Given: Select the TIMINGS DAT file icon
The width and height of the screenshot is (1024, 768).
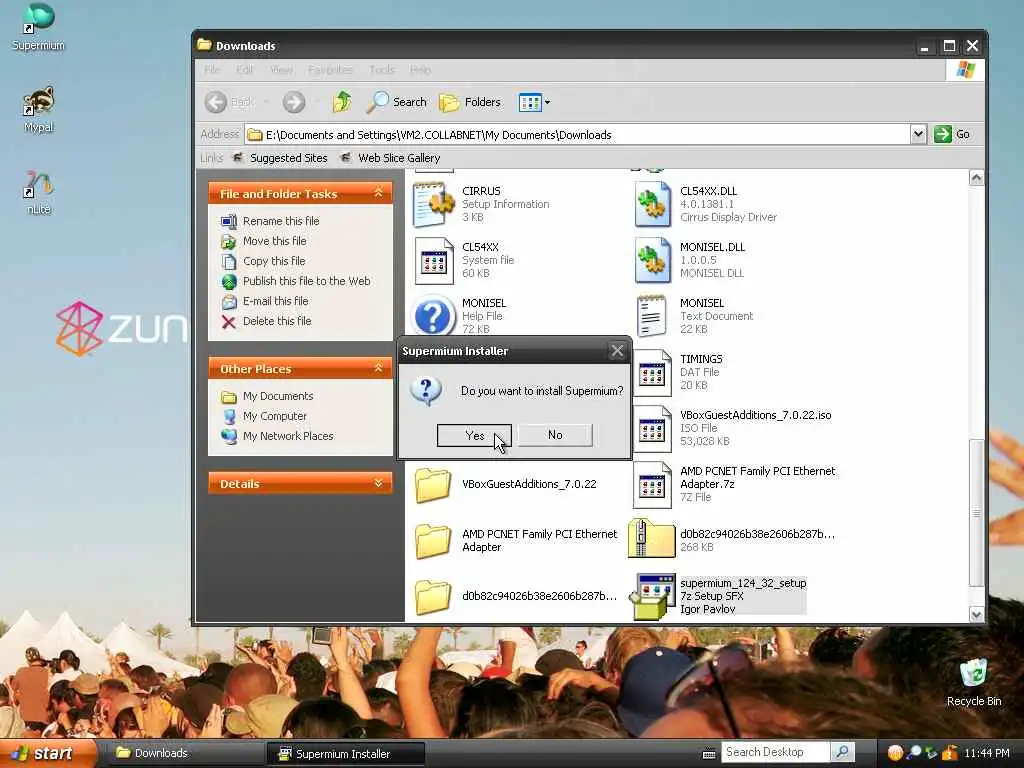Looking at the screenshot, I should (x=651, y=373).
